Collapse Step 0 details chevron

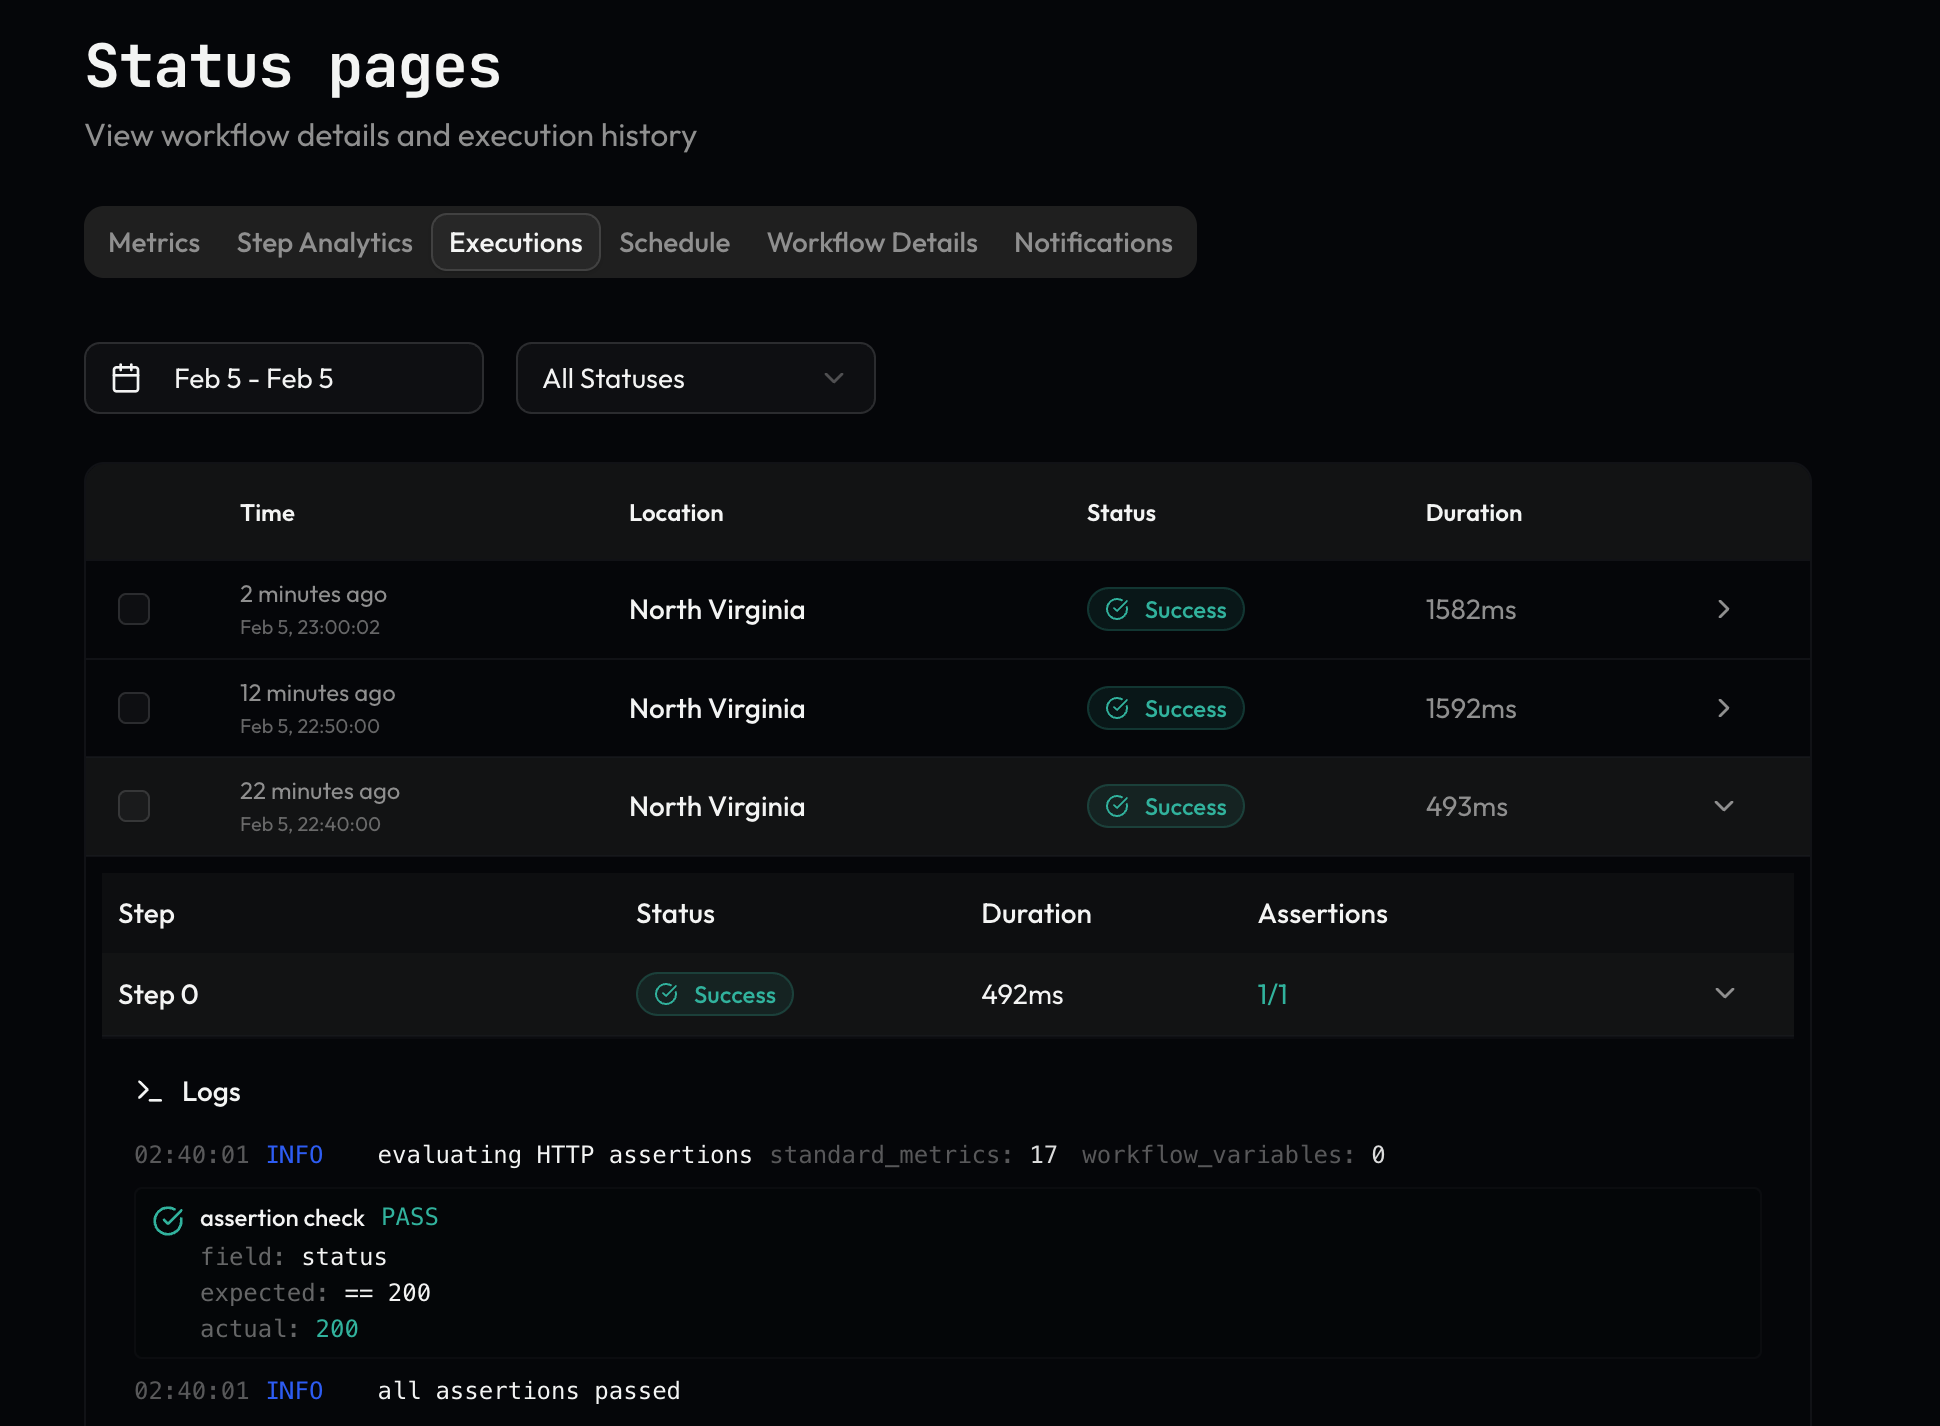[1724, 993]
